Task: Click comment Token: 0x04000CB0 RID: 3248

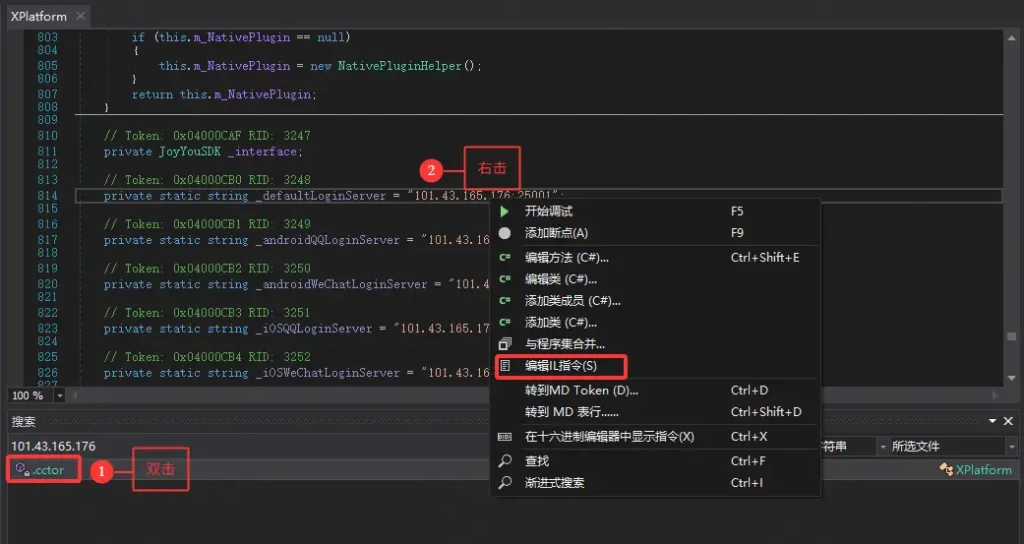Action: pyautogui.click(x=207, y=180)
